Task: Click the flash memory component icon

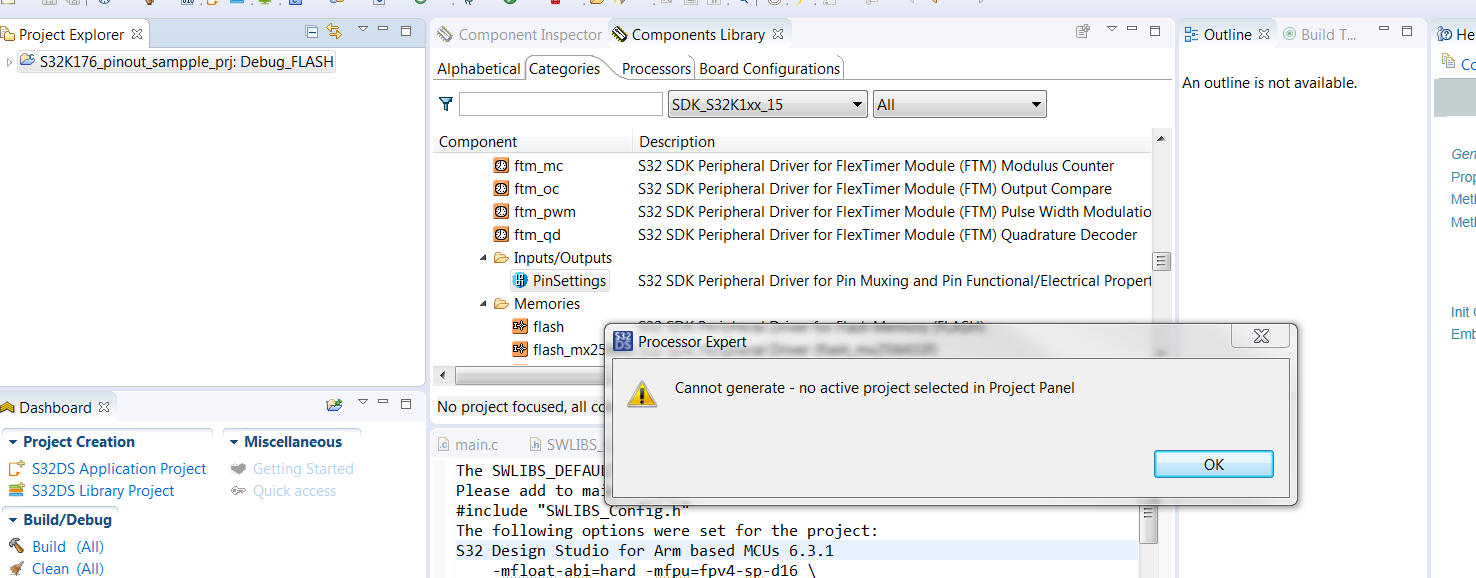Action: [520, 327]
